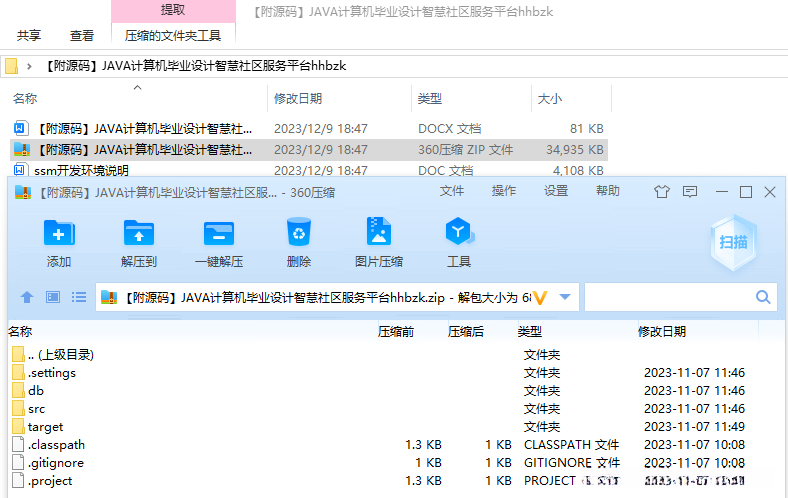This screenshot has height=498, width=788.
Task: Open the 操作 menu in 360压缩
Action: (504, 191)
